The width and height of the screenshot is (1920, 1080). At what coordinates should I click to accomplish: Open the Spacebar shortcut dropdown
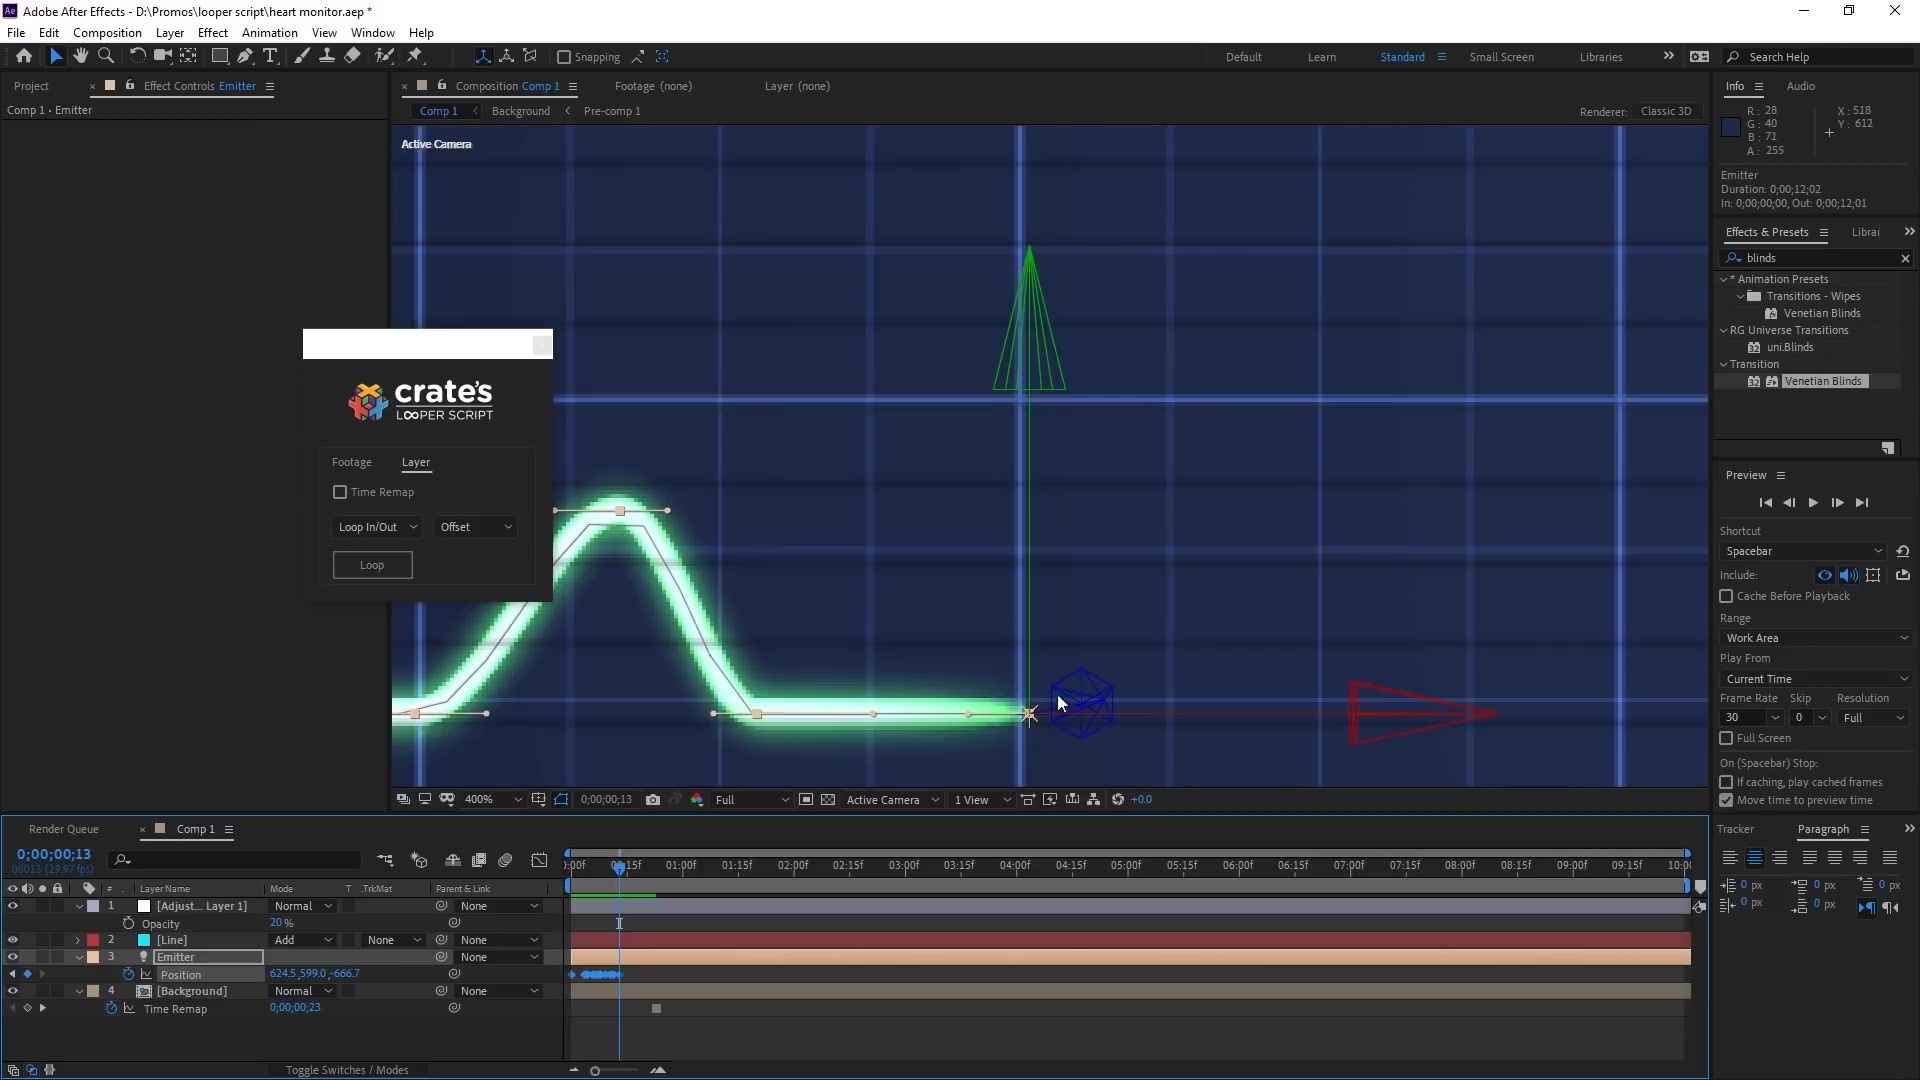click(1803, 552)
